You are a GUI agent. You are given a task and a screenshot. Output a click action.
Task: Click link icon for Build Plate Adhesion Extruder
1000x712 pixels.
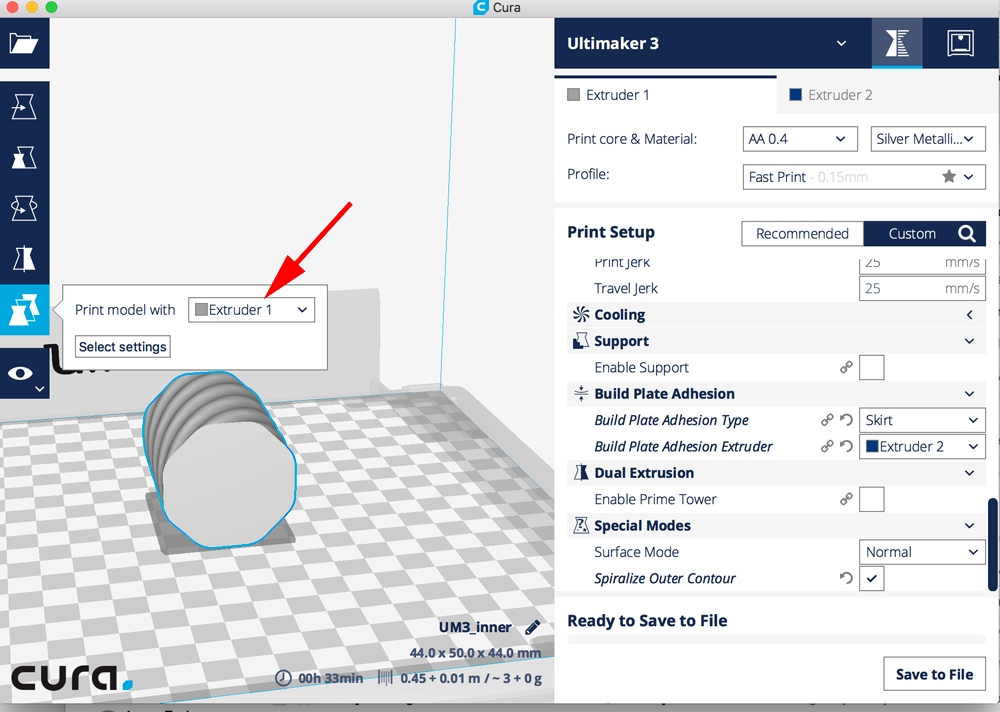827,447
